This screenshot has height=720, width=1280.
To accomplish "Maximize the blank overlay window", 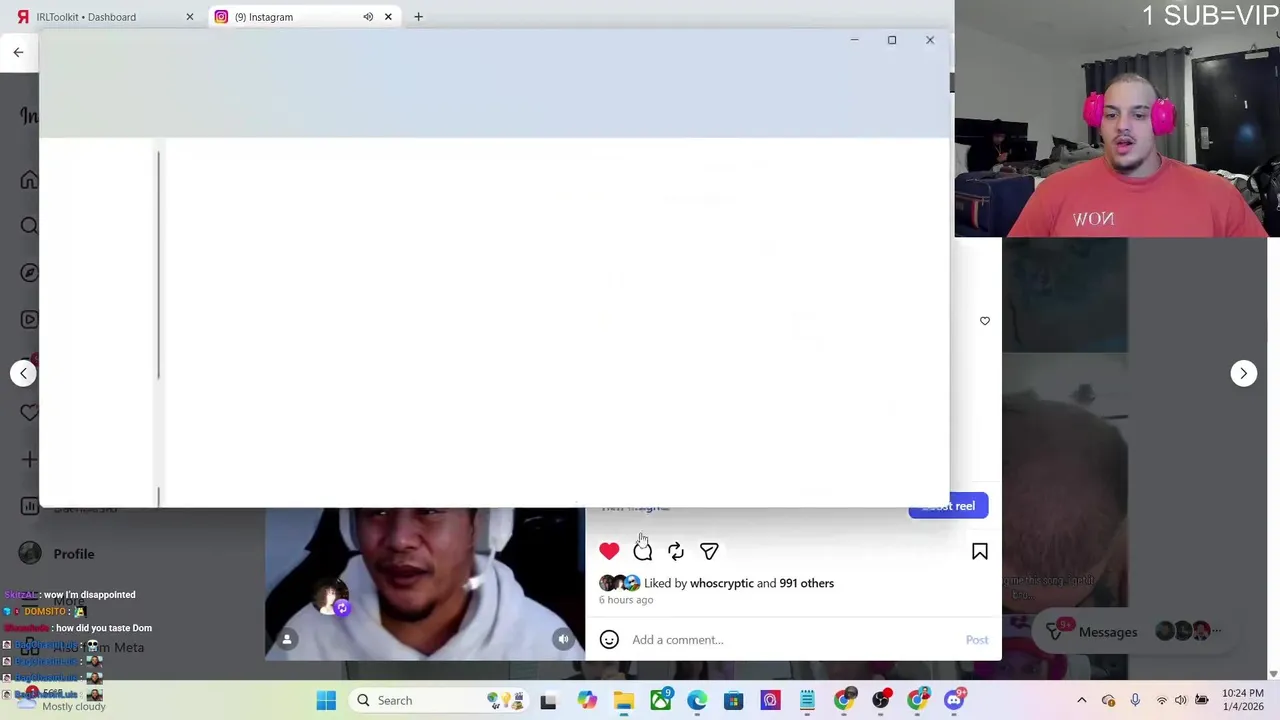I will 892,40.
